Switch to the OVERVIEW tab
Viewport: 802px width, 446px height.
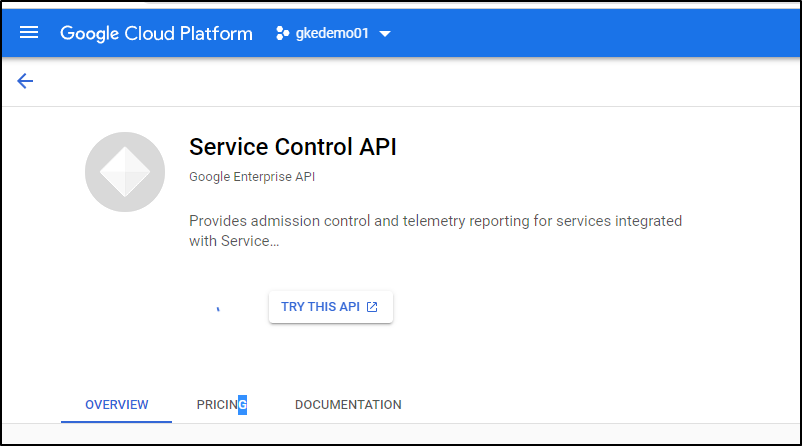[117, 405]
